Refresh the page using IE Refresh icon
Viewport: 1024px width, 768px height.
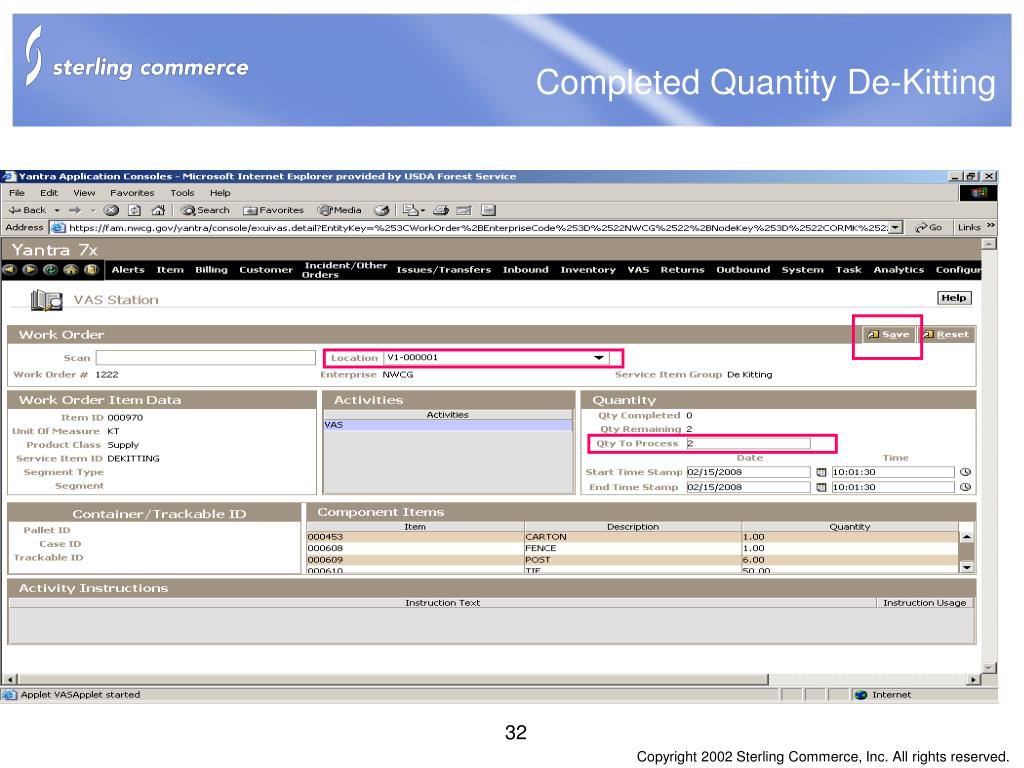pos(135,210)
